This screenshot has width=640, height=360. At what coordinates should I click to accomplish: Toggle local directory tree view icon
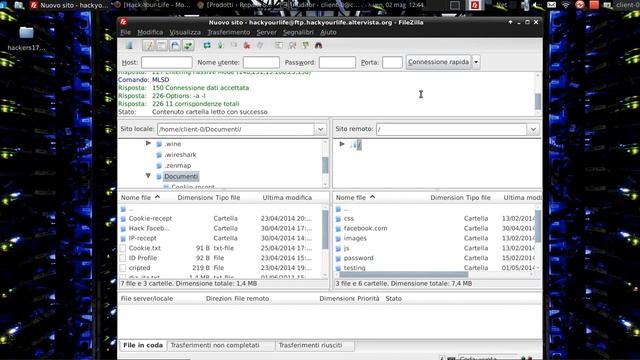(x=162, y=45)
